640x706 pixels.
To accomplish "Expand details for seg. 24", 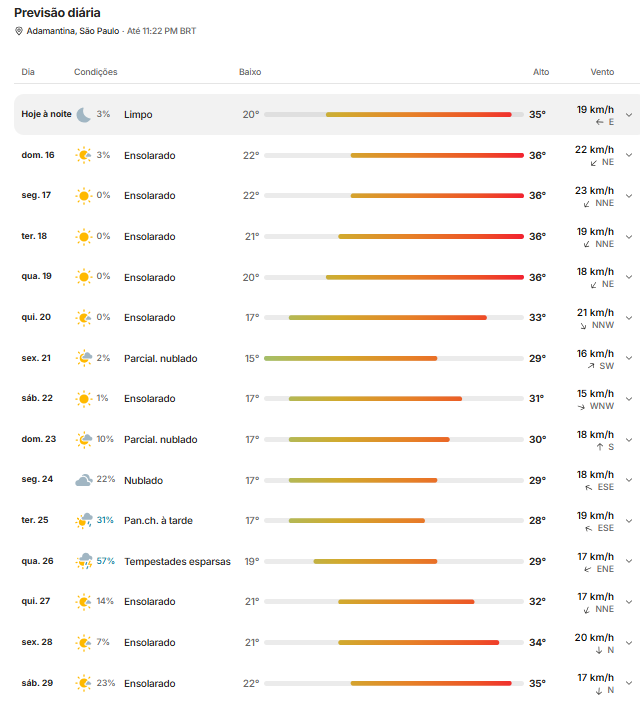I will 629,480.
